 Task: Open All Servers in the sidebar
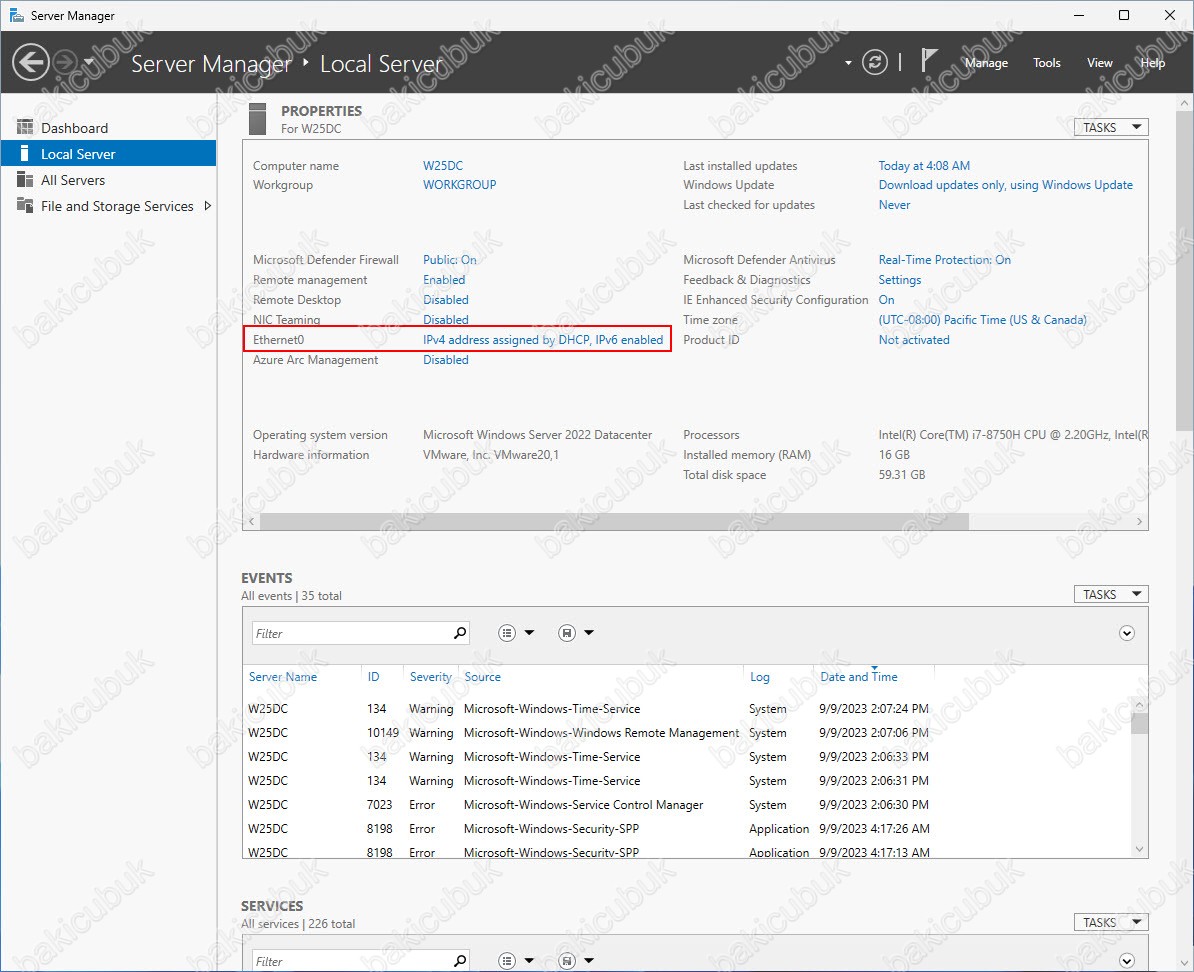click(x=72, y=180)
